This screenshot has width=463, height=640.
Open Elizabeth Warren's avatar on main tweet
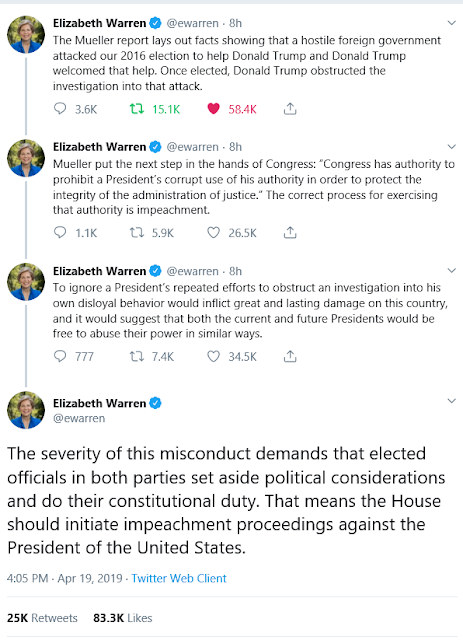[26, 409]
